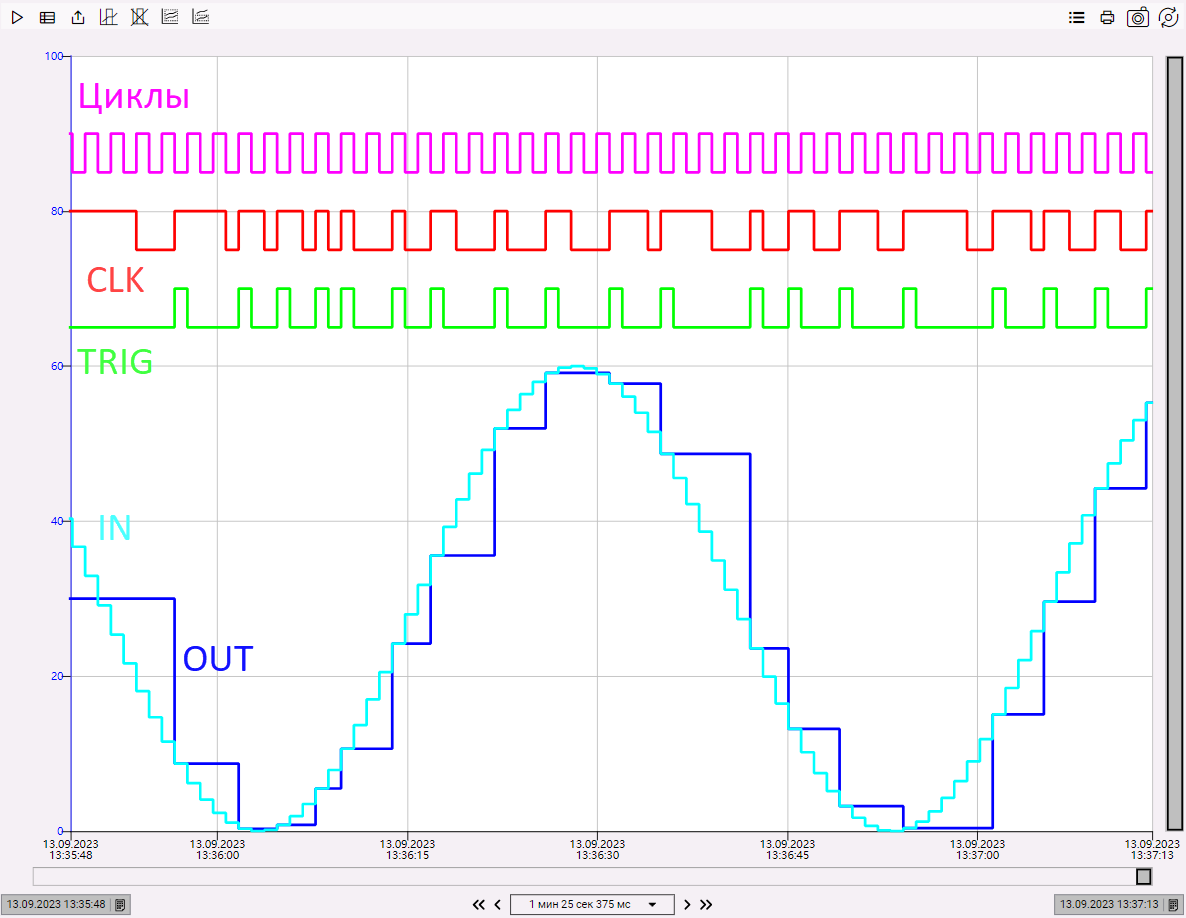Jump forward with the double-right arrow
The image size is (1186, 918).
pyautogui.click(x=706, y=904)
